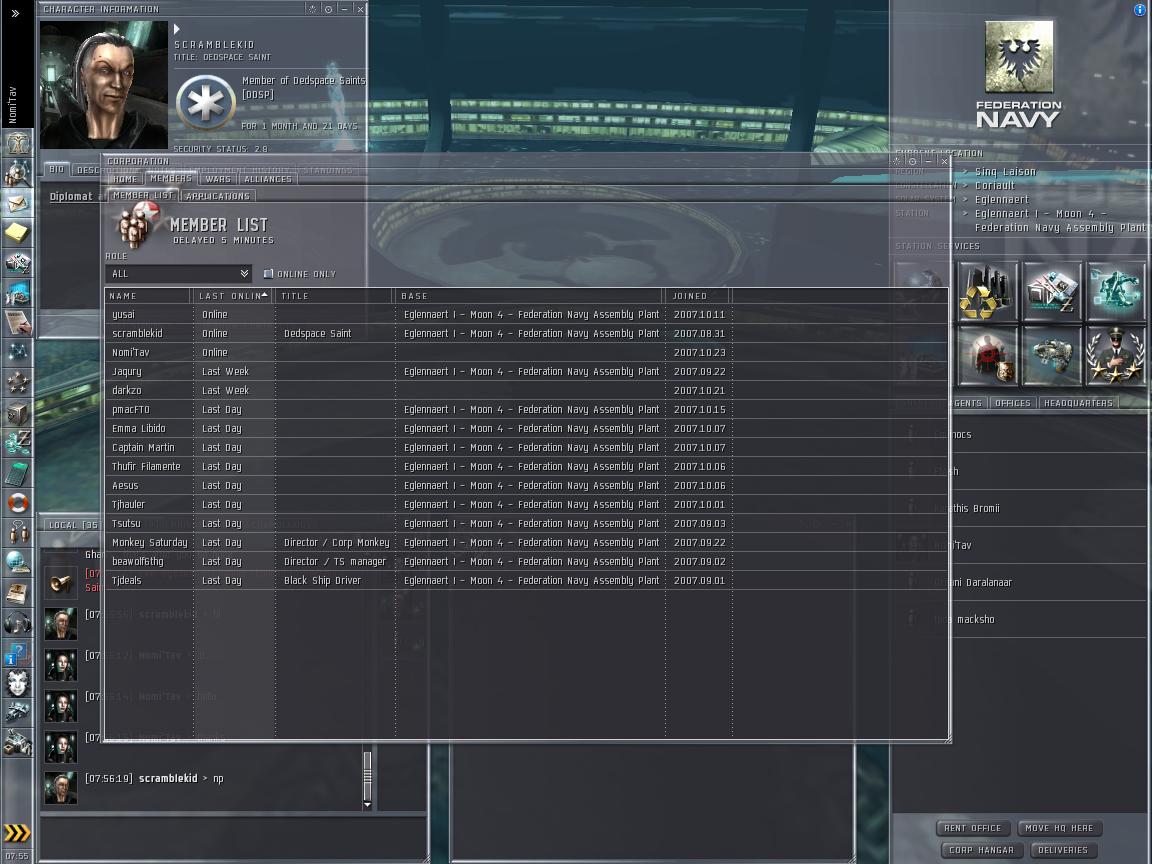This screenshot has width=1152, height=864.
Task: Click the scramblekid character portrait
Action: click(x=104, y=84)
